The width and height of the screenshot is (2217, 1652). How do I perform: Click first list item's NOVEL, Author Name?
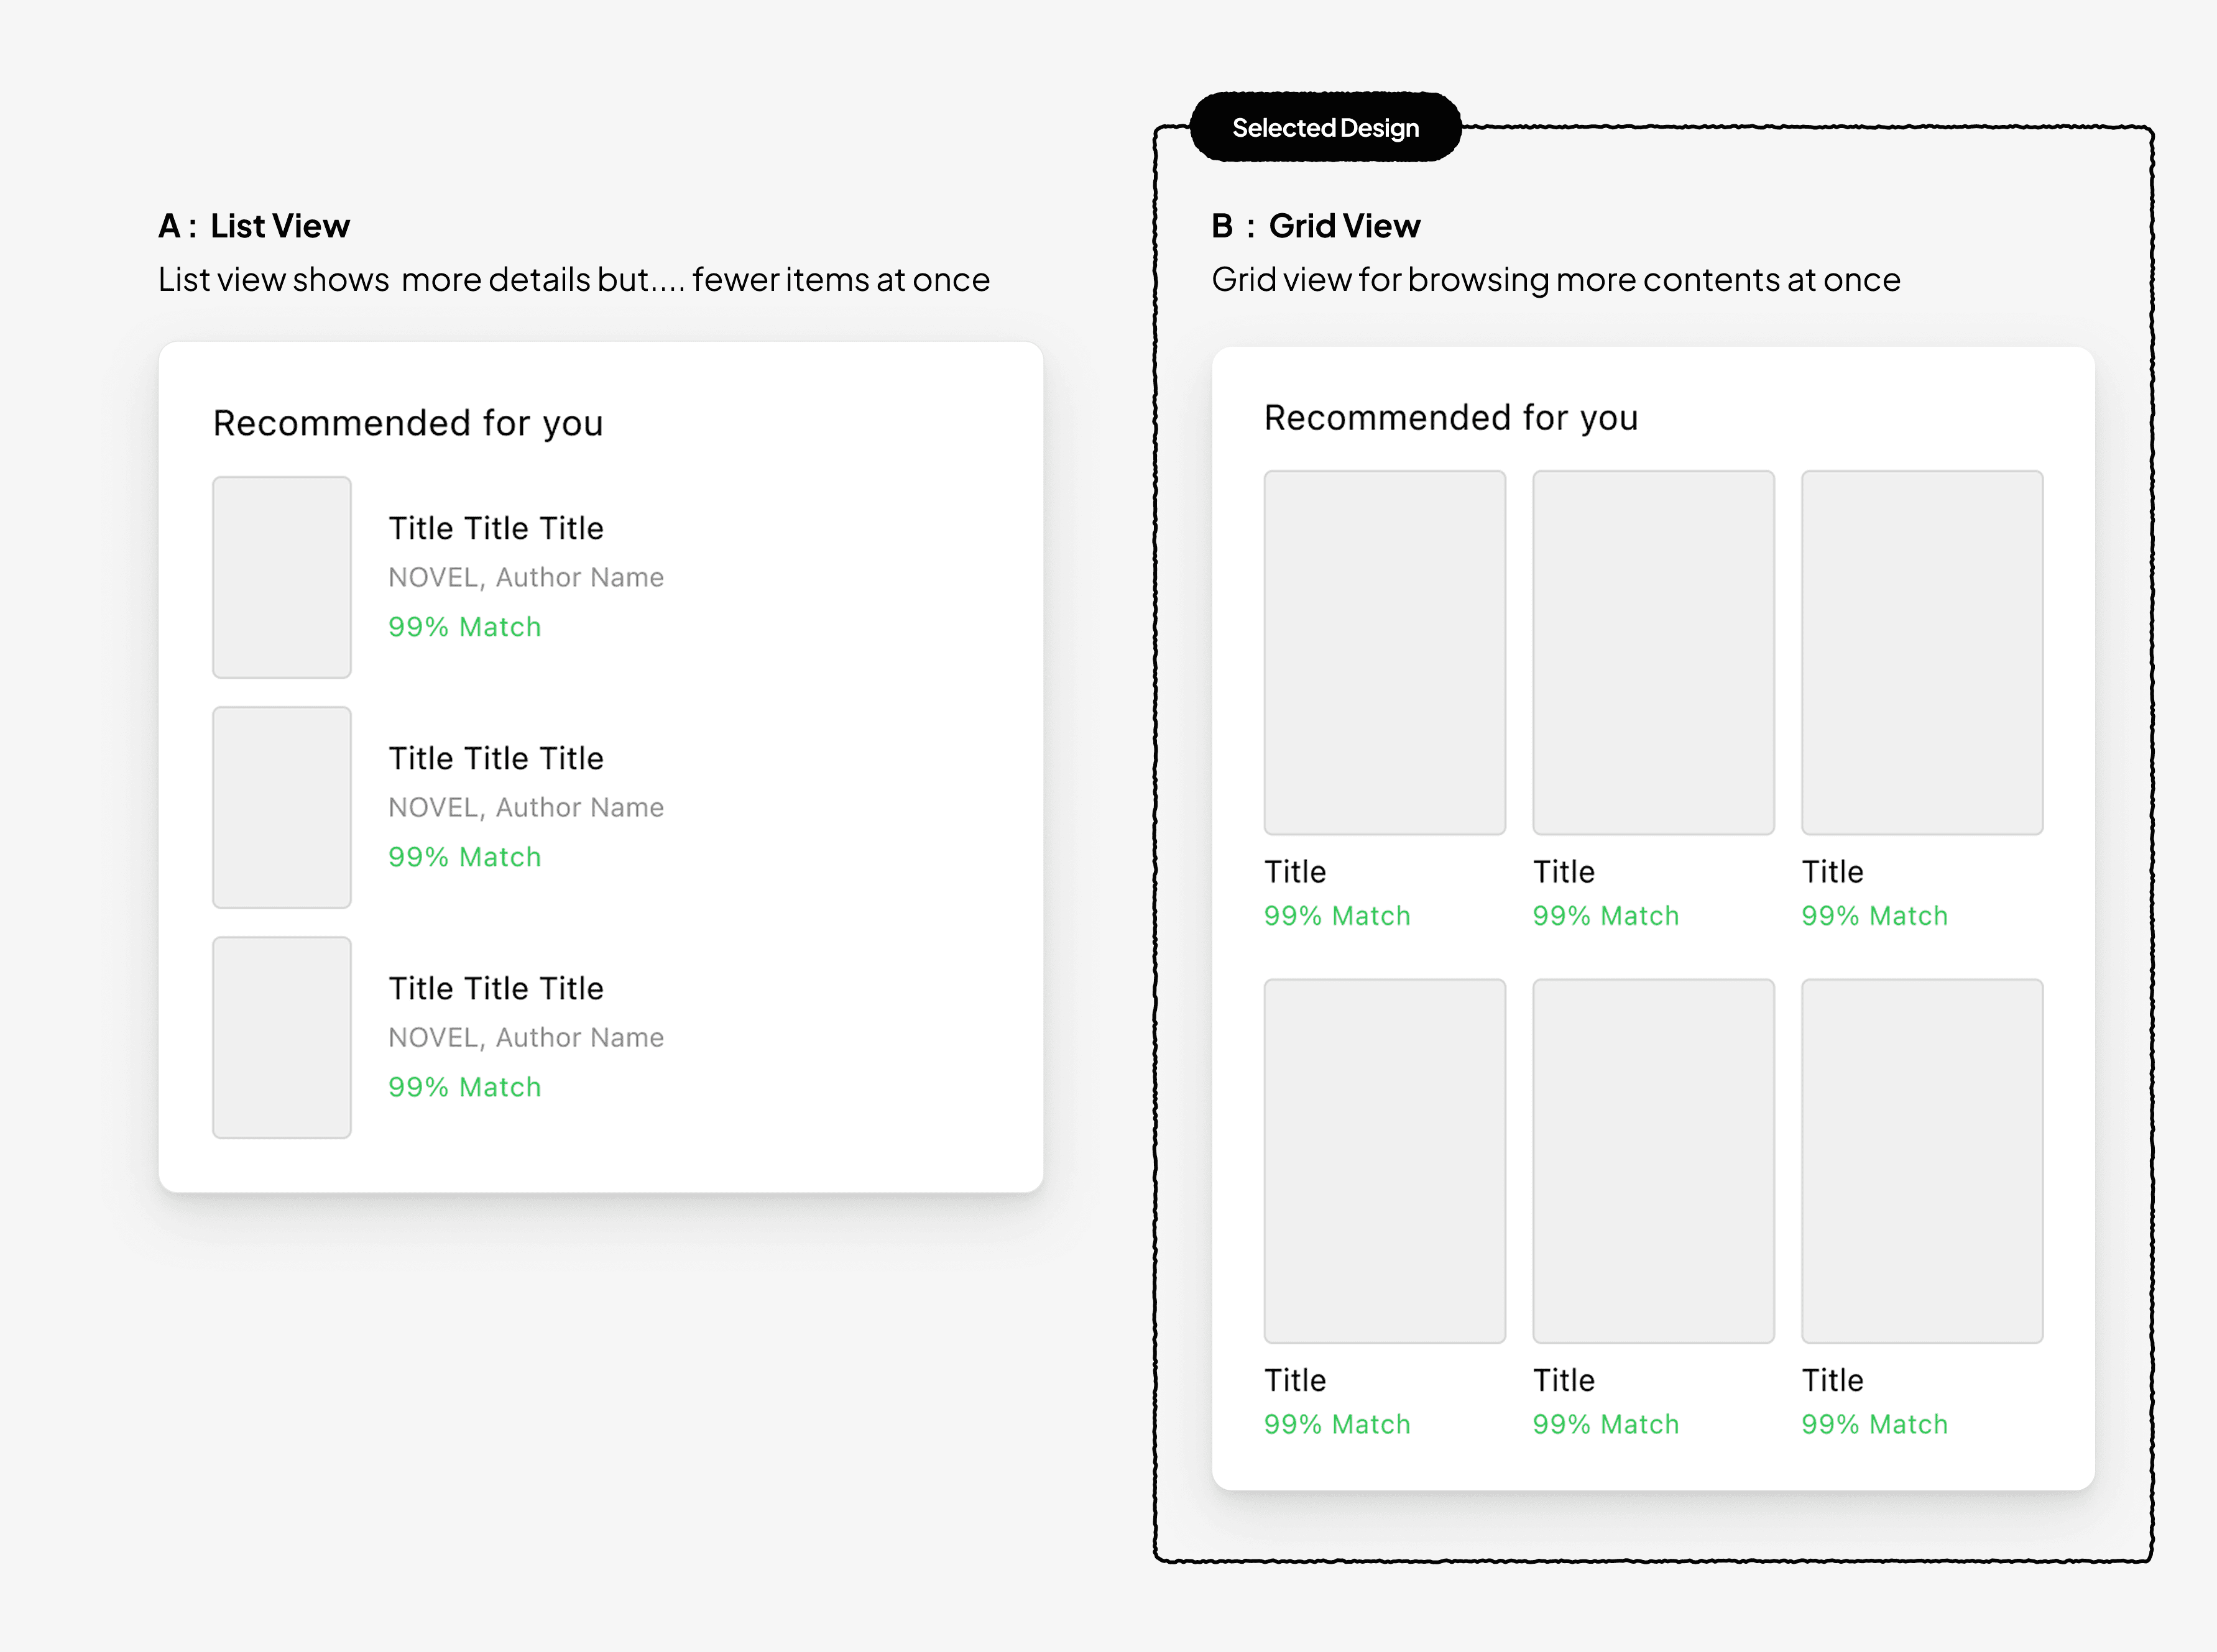coord(526,577)
